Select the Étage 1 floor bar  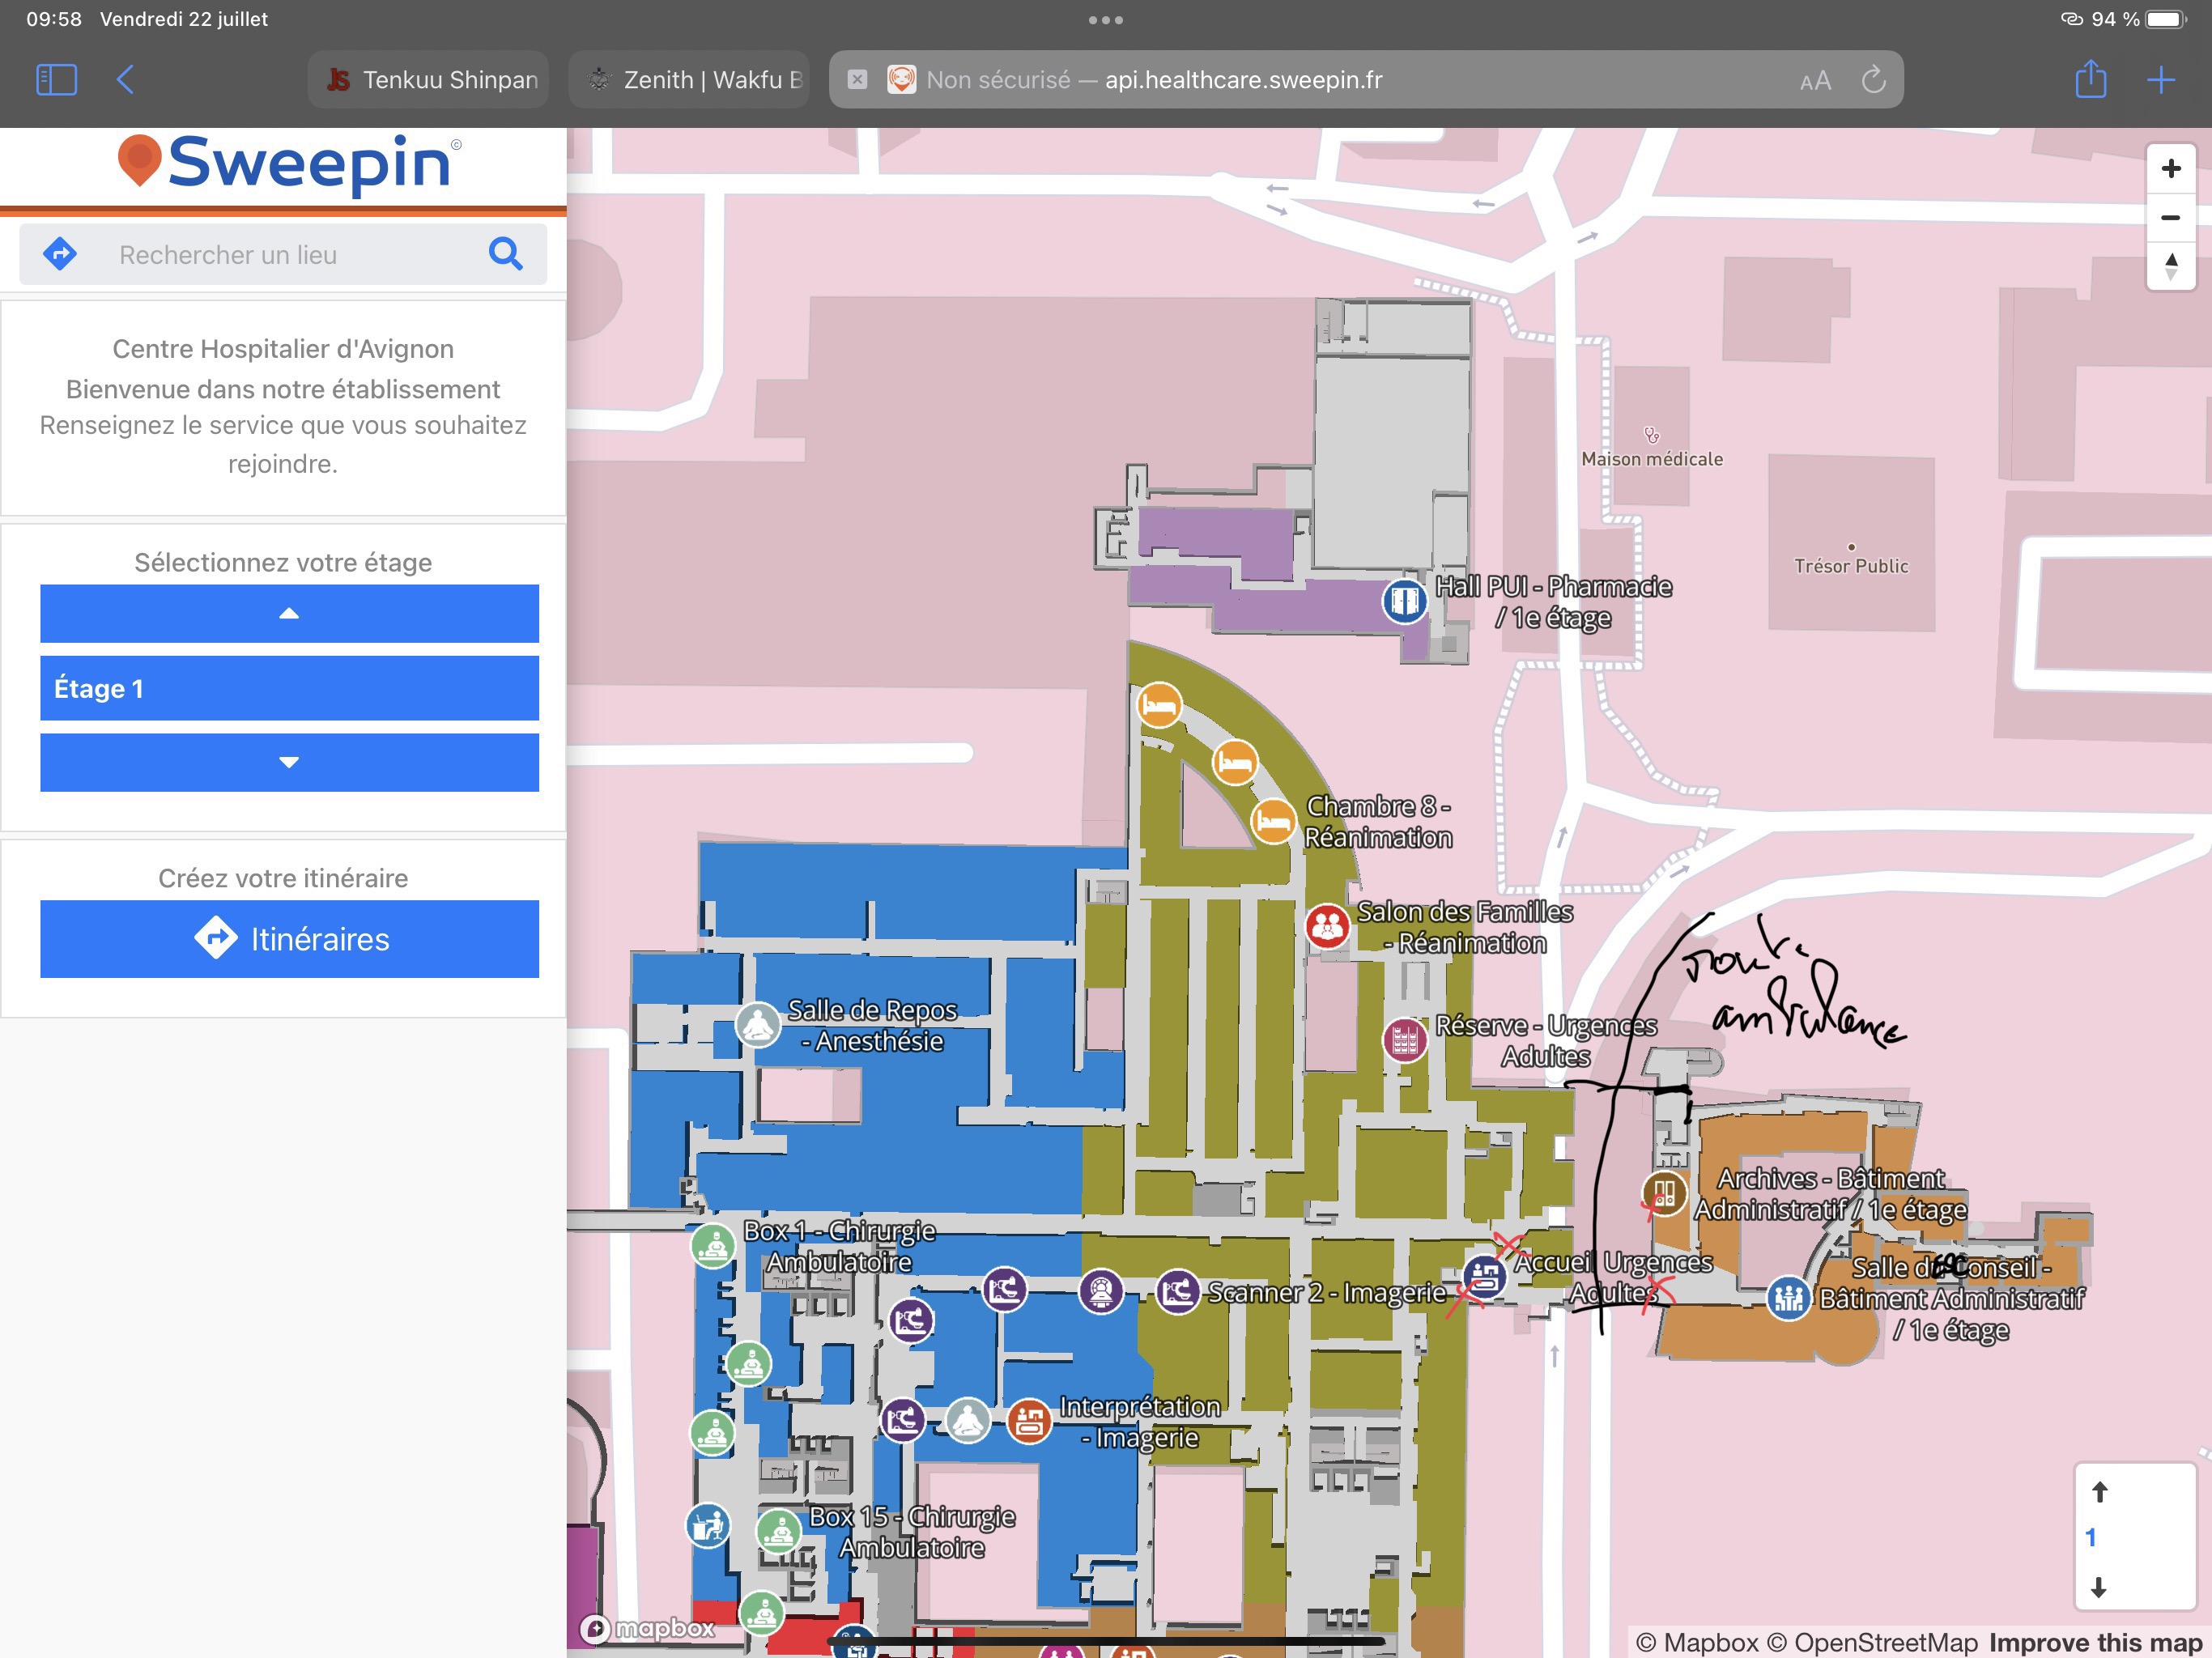289,688
